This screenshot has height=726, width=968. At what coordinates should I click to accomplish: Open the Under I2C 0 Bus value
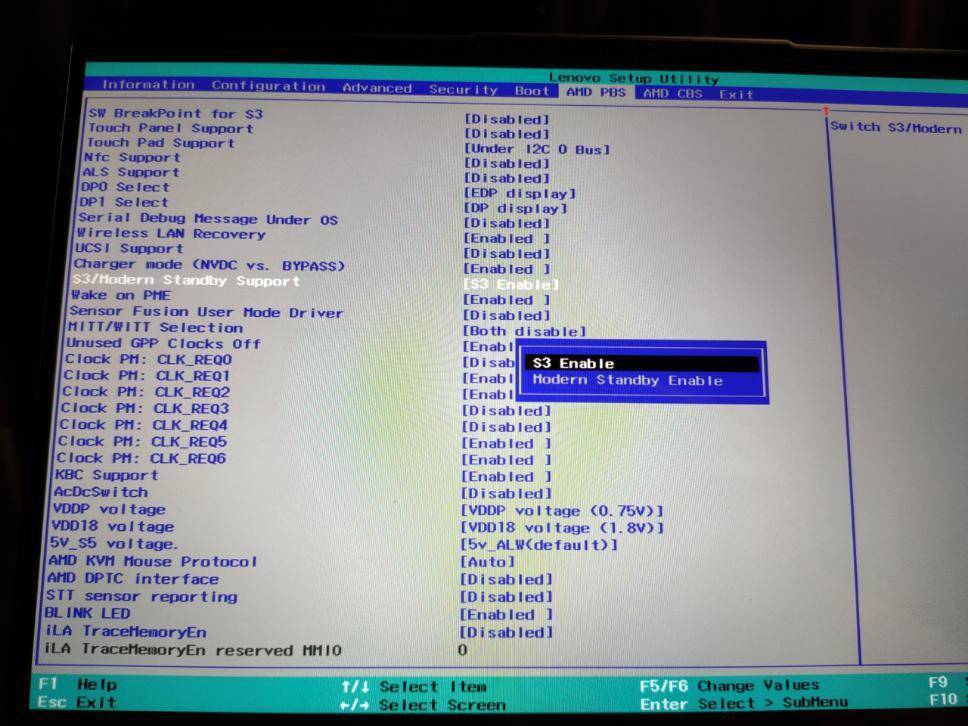coord(537,149)
